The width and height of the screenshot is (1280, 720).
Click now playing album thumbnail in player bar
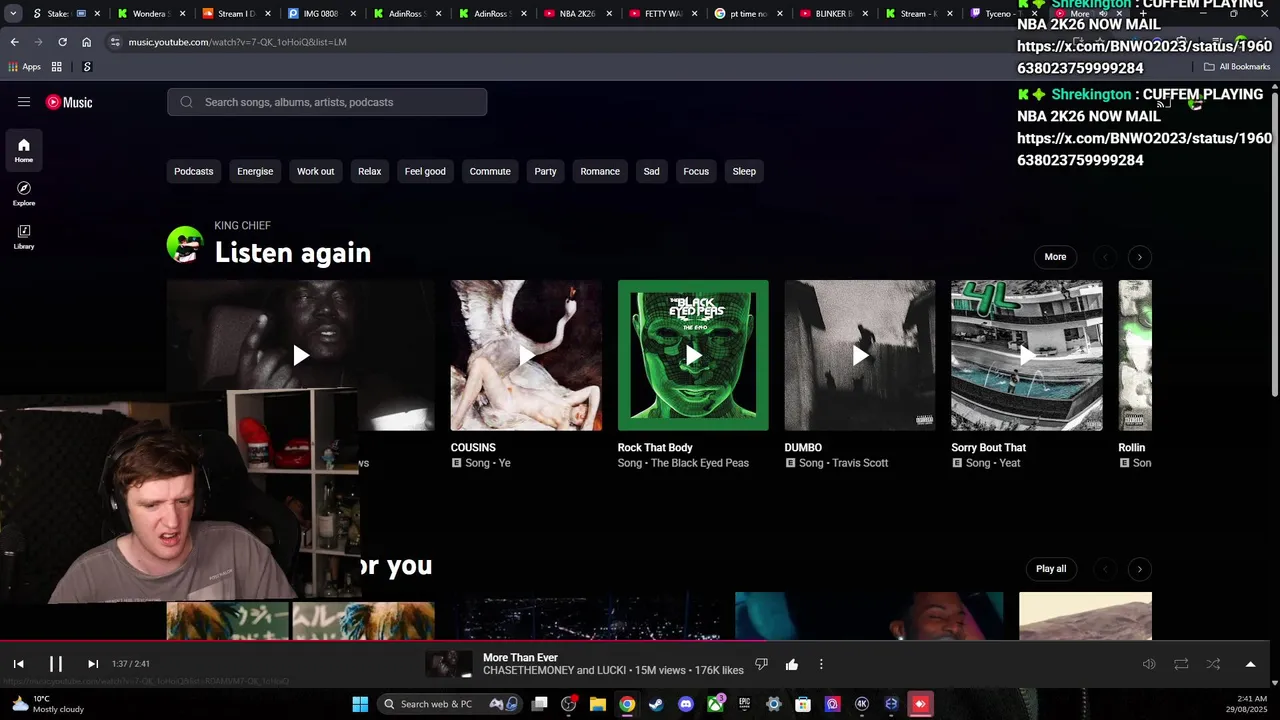pos(449,664)
